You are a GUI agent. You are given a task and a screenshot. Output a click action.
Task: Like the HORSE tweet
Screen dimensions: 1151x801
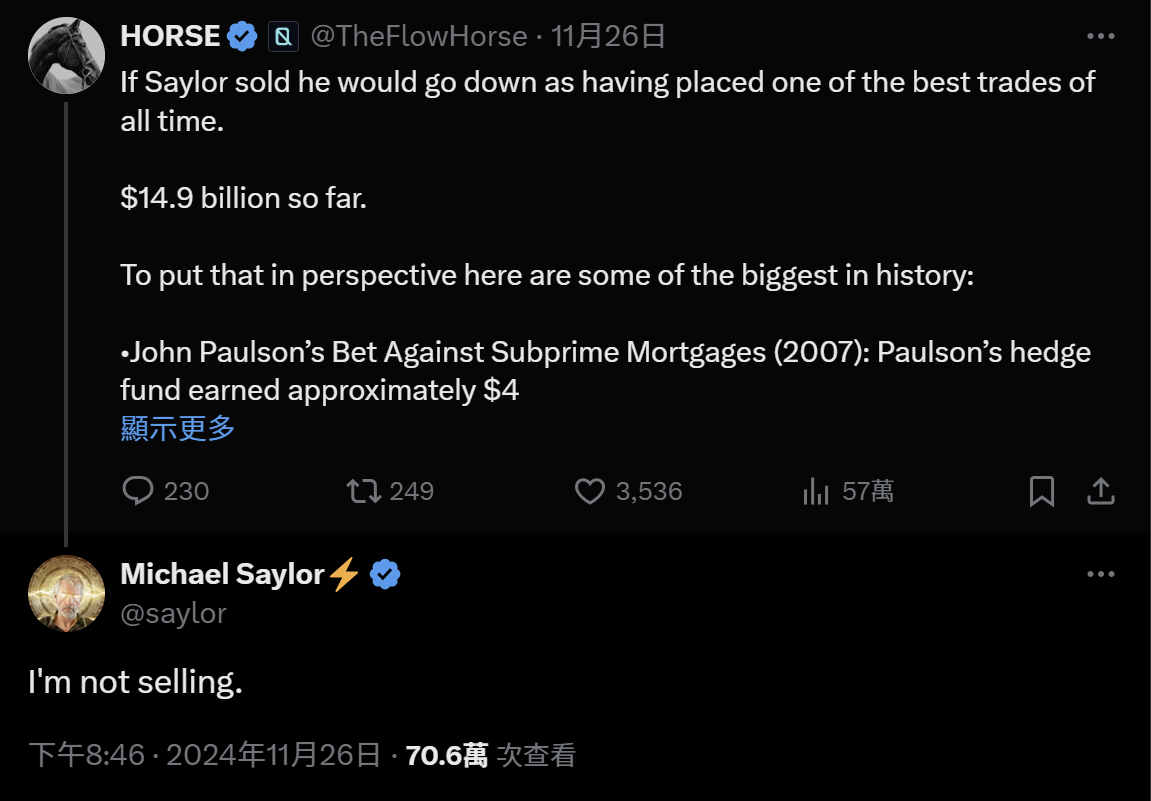[591, 491]
